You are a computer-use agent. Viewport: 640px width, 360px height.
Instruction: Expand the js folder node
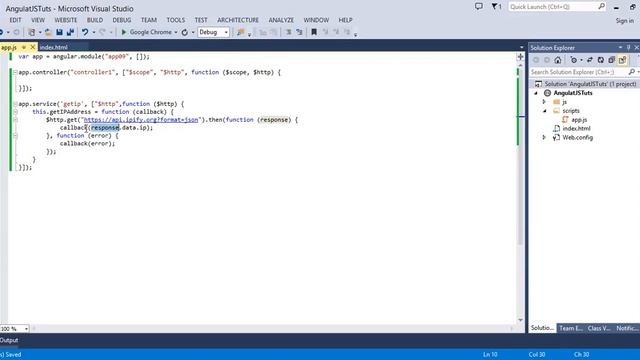click(x=544, y=102)
